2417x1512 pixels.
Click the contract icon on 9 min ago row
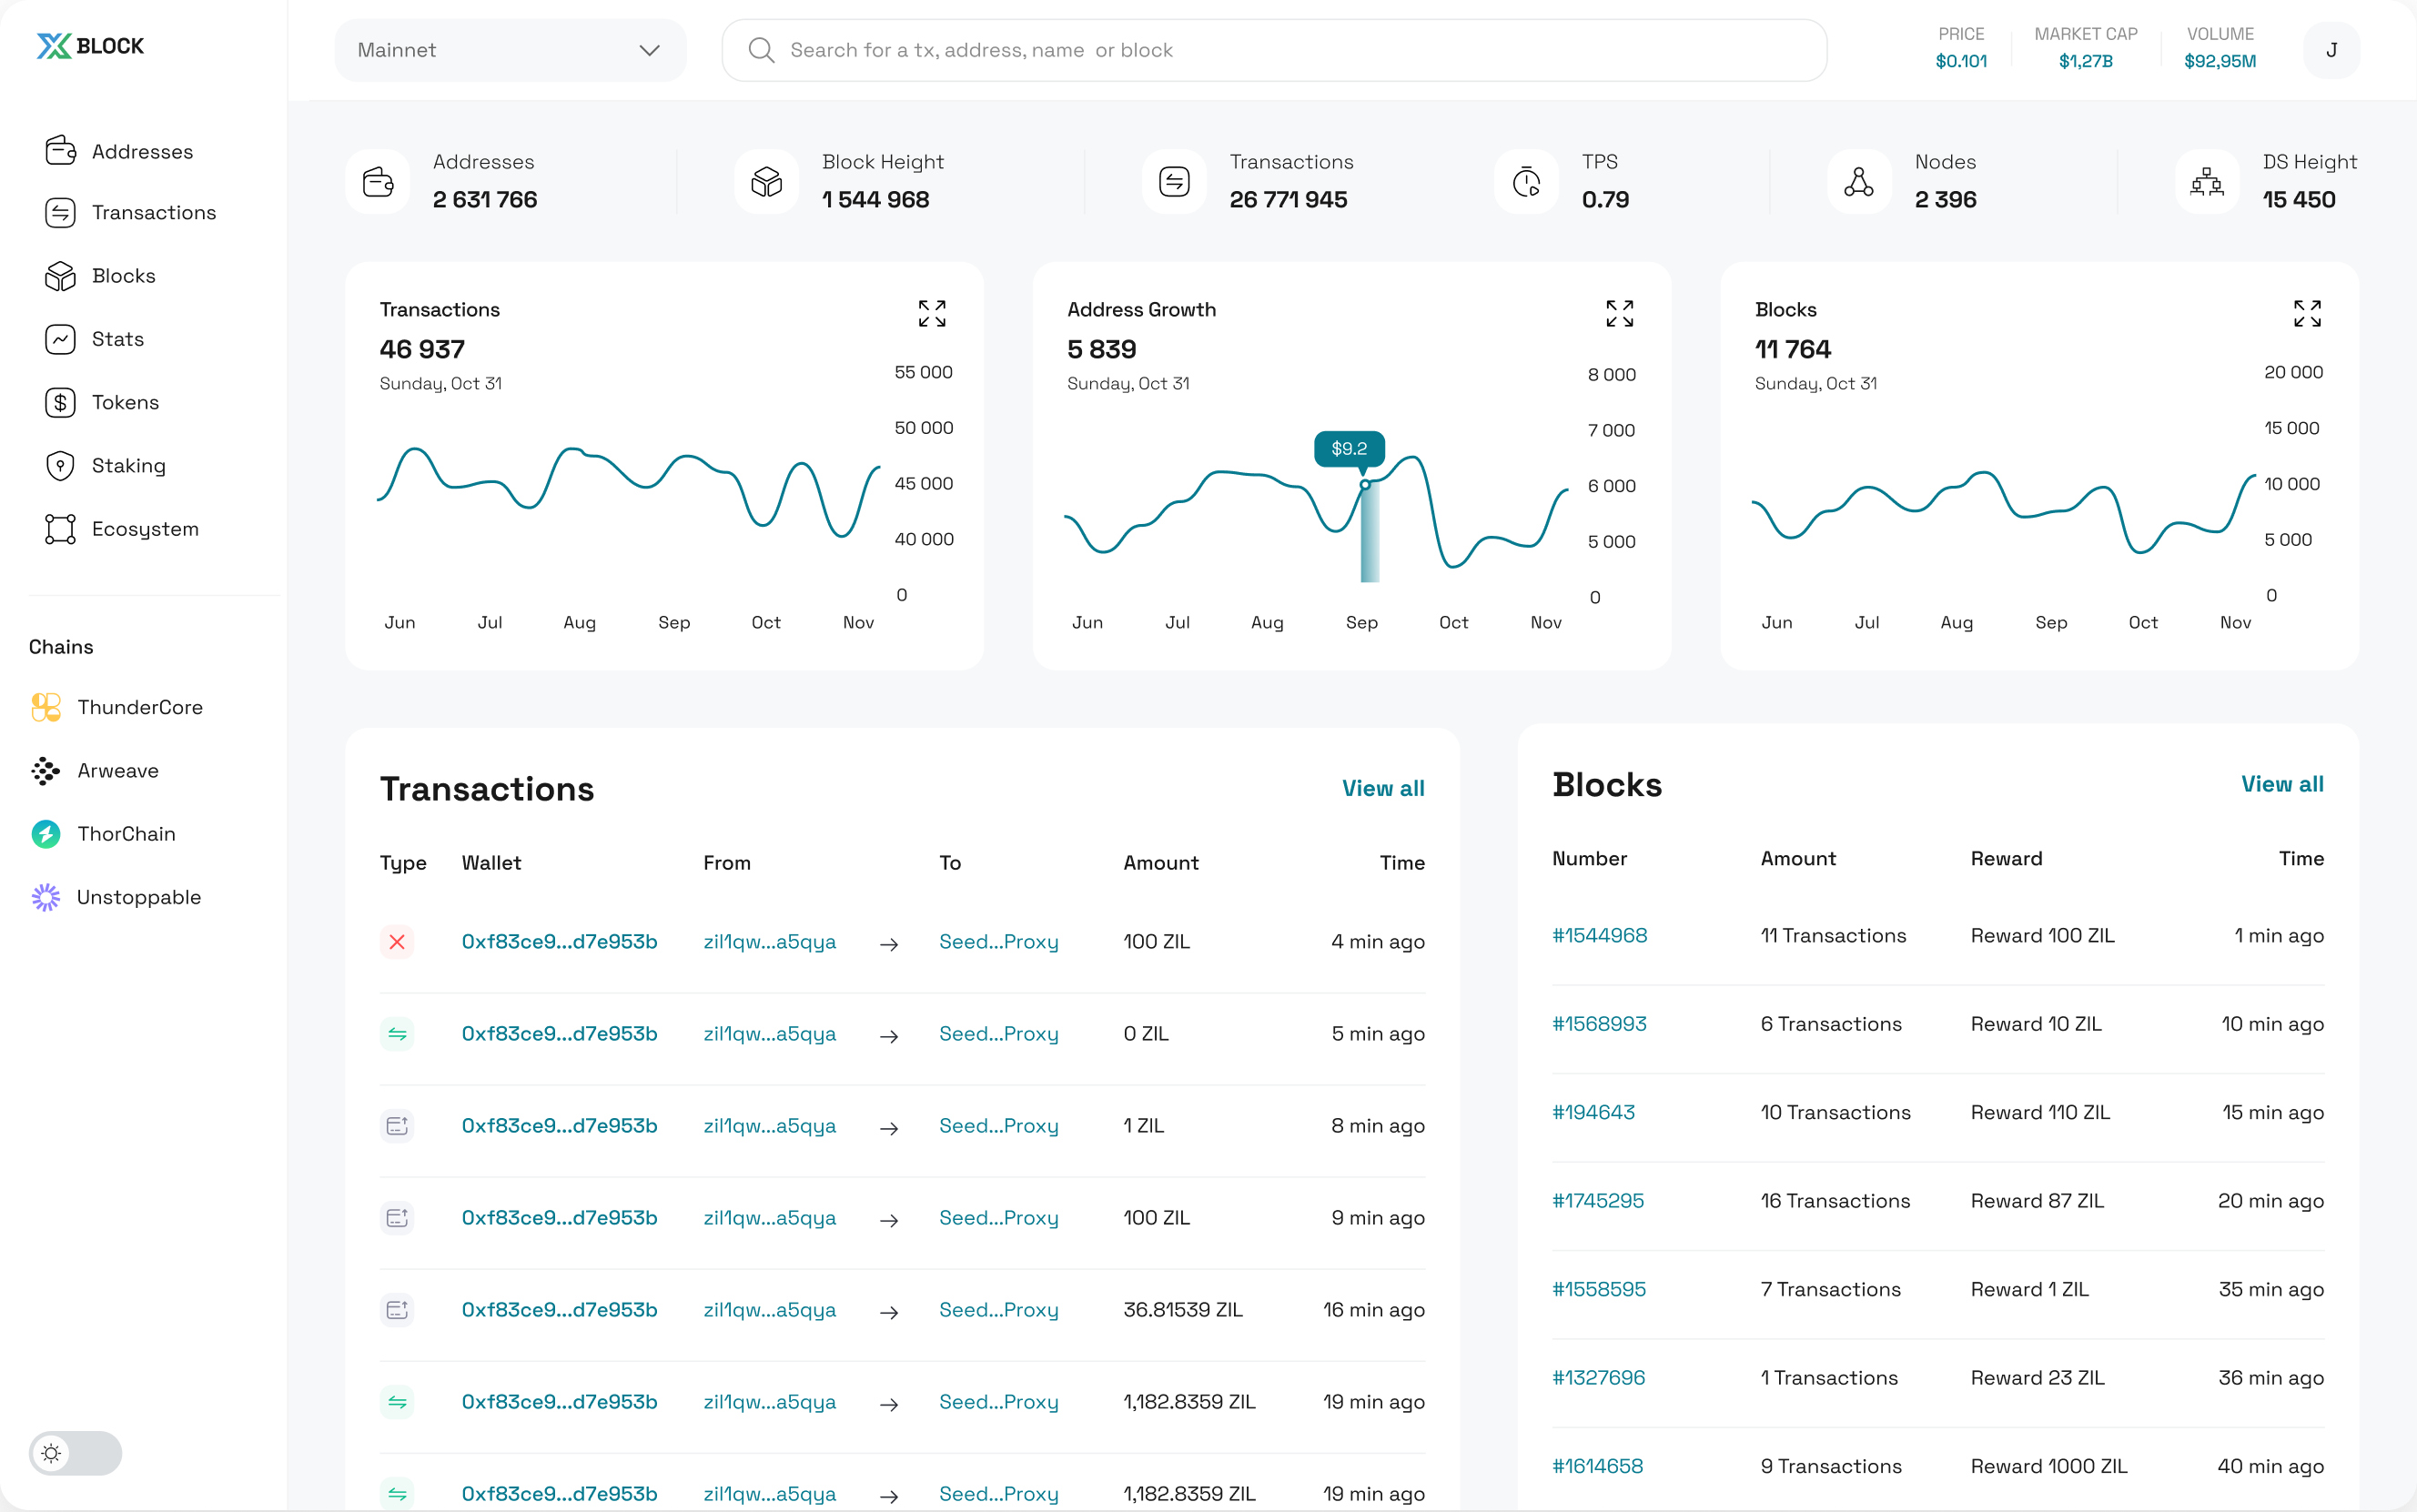(397, 1218)
